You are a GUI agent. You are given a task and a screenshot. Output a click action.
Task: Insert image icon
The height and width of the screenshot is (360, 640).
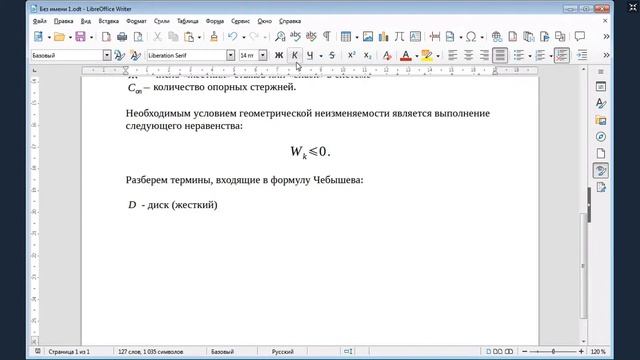point(368,37)
